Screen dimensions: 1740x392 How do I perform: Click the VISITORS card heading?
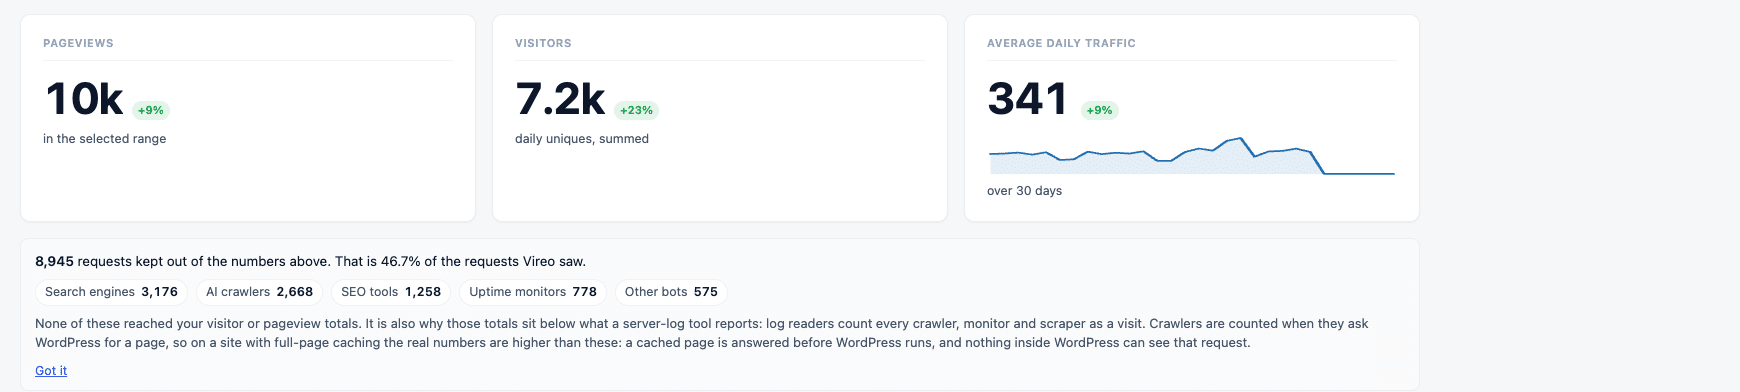(x=543, y=43)
